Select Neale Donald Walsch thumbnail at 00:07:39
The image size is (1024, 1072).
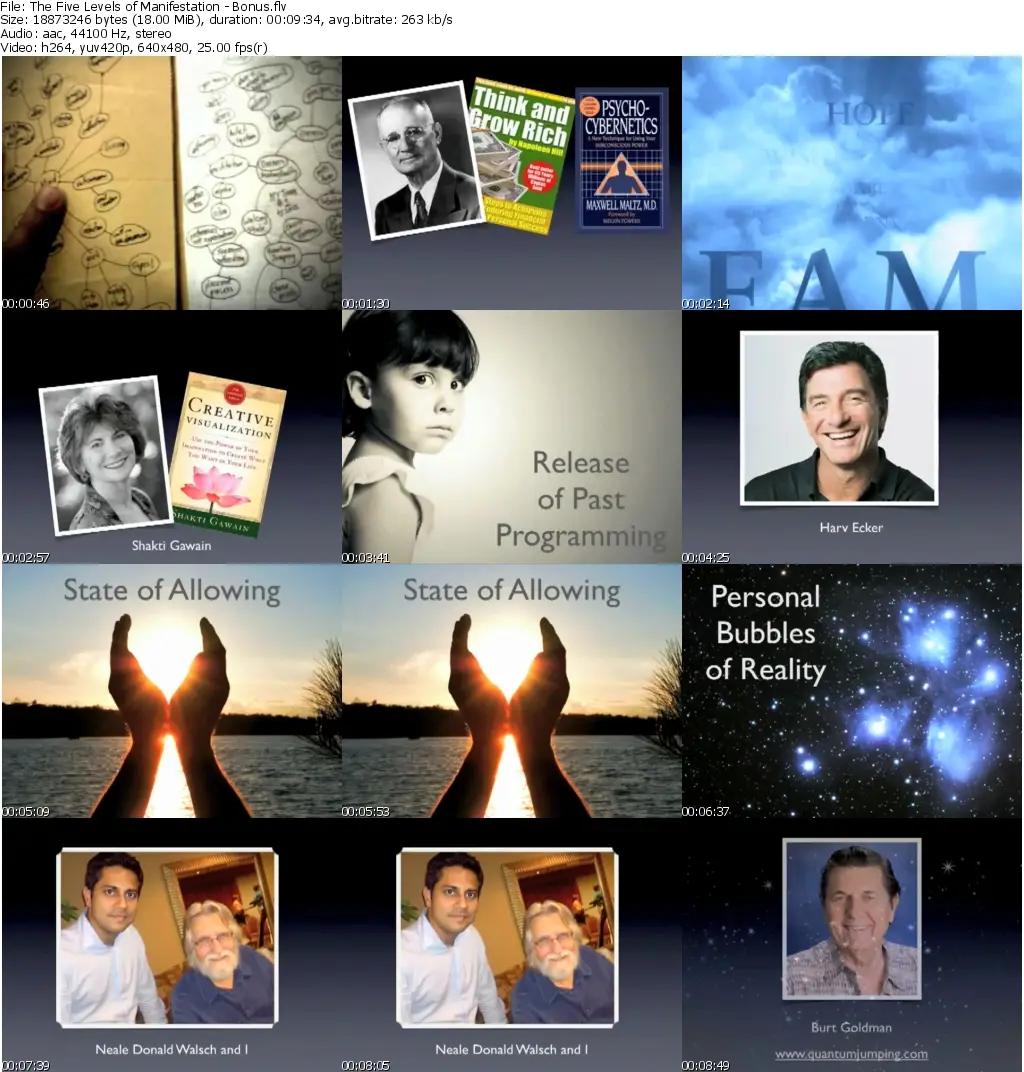pos(172,945)
